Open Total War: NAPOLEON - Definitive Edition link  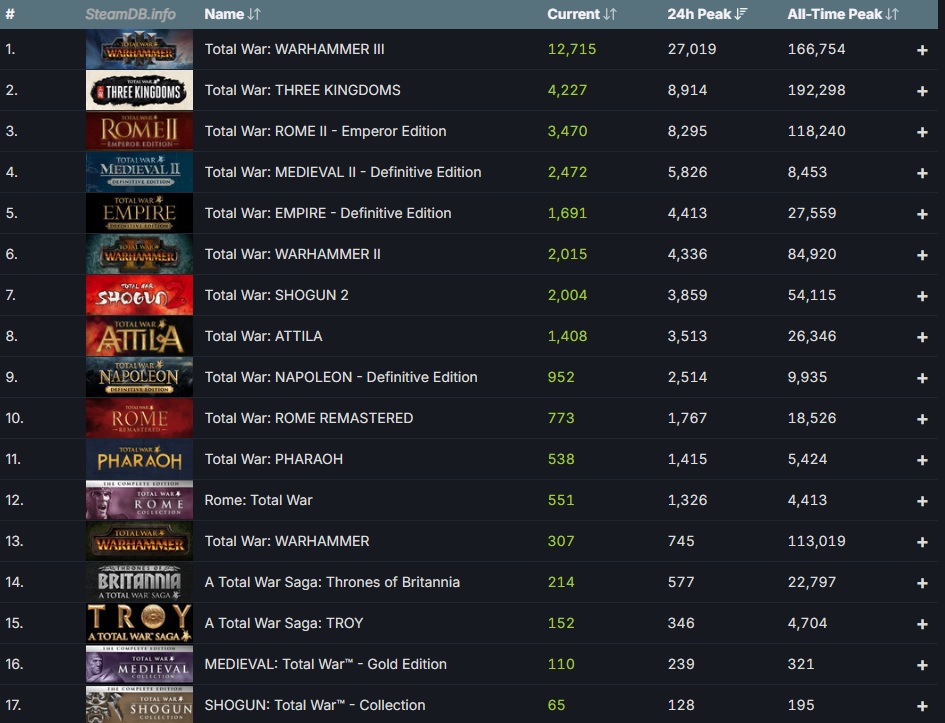[341, 377]
